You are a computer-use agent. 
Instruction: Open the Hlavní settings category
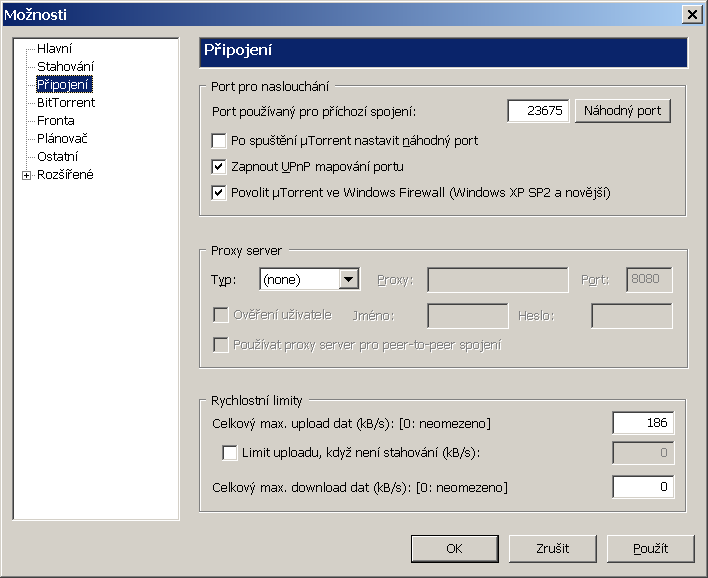point(54,48)
